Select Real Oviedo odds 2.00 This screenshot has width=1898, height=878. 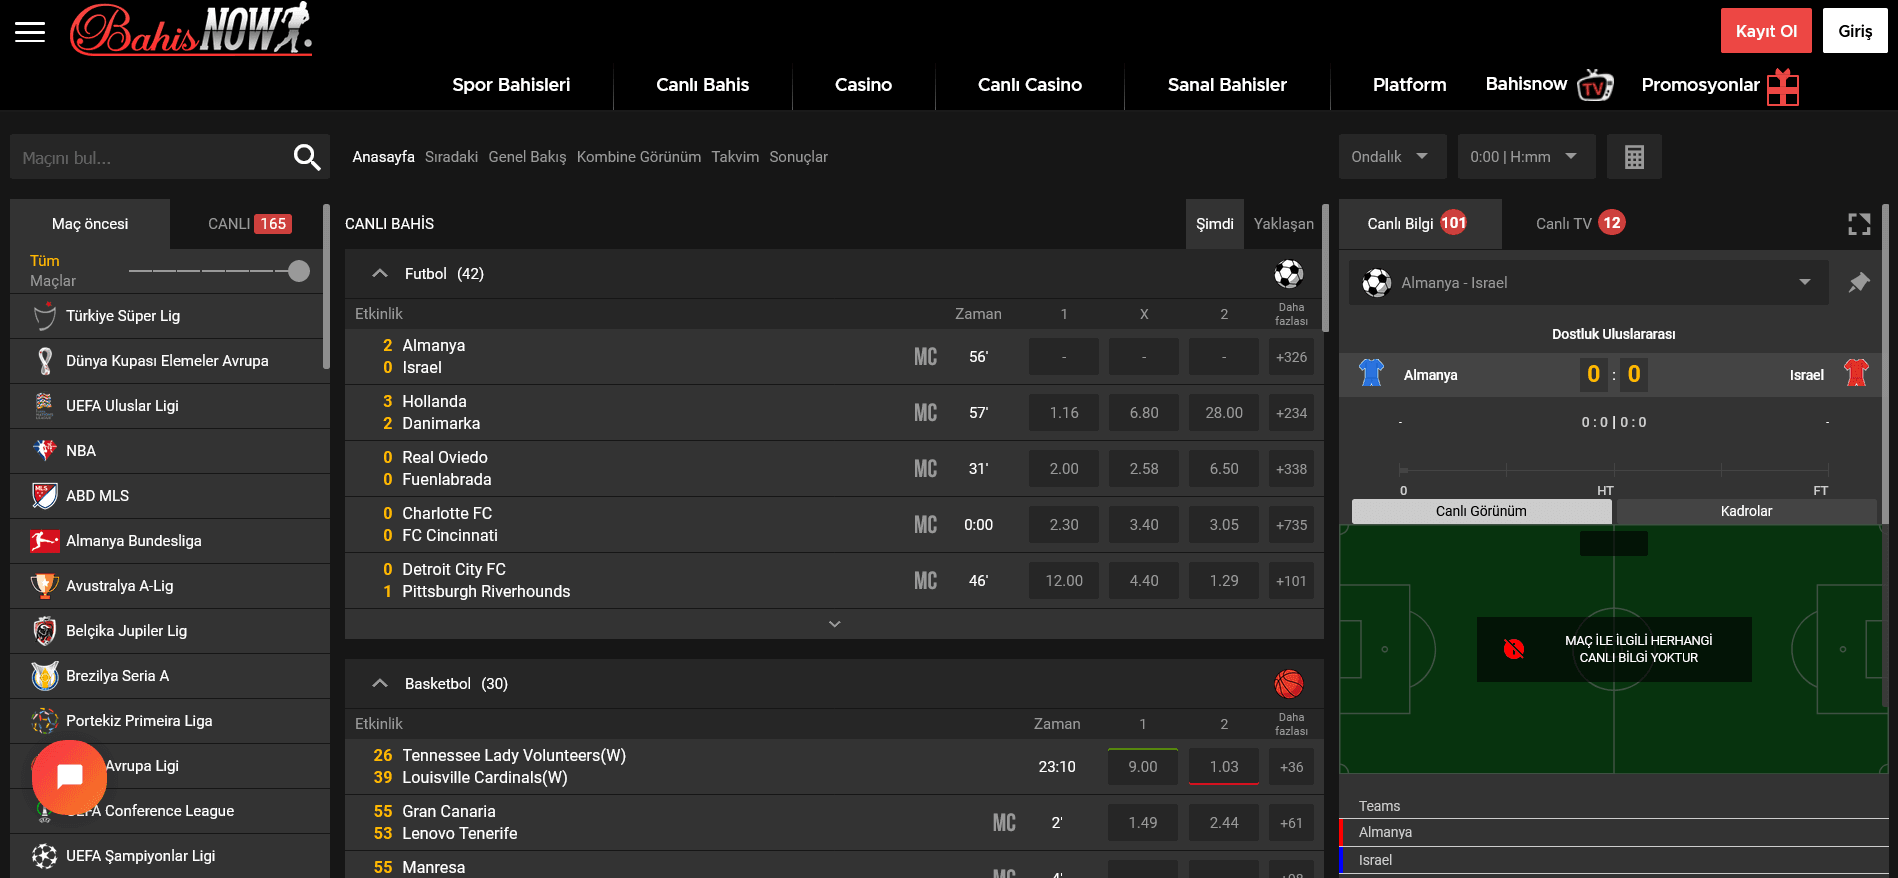(x=1064, y=469)
